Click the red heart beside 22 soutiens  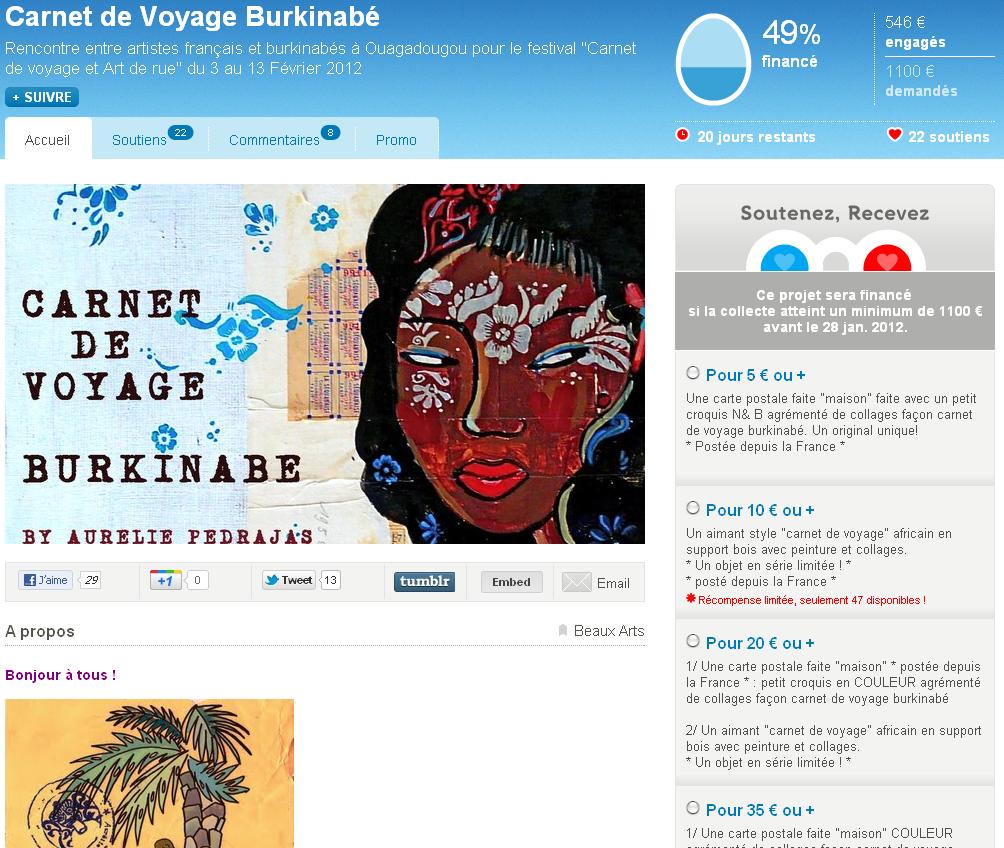point(895,135)
